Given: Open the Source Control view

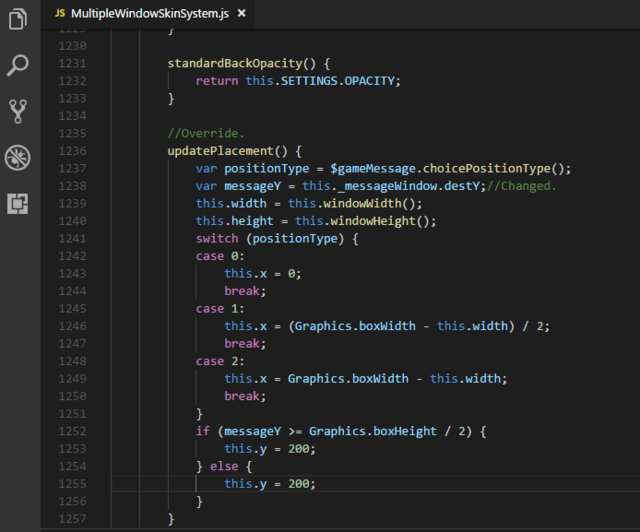Looking at the screenshot, I should click(18, 111).
